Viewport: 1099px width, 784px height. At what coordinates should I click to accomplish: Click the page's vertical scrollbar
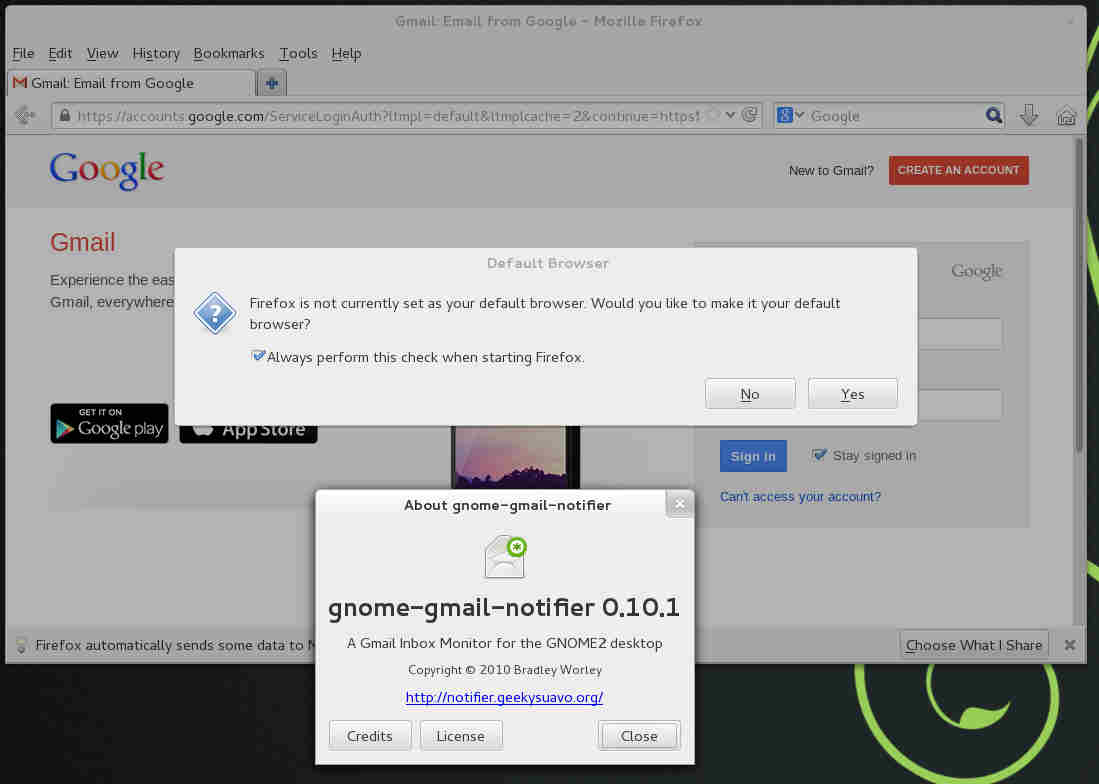(1079, 294)
